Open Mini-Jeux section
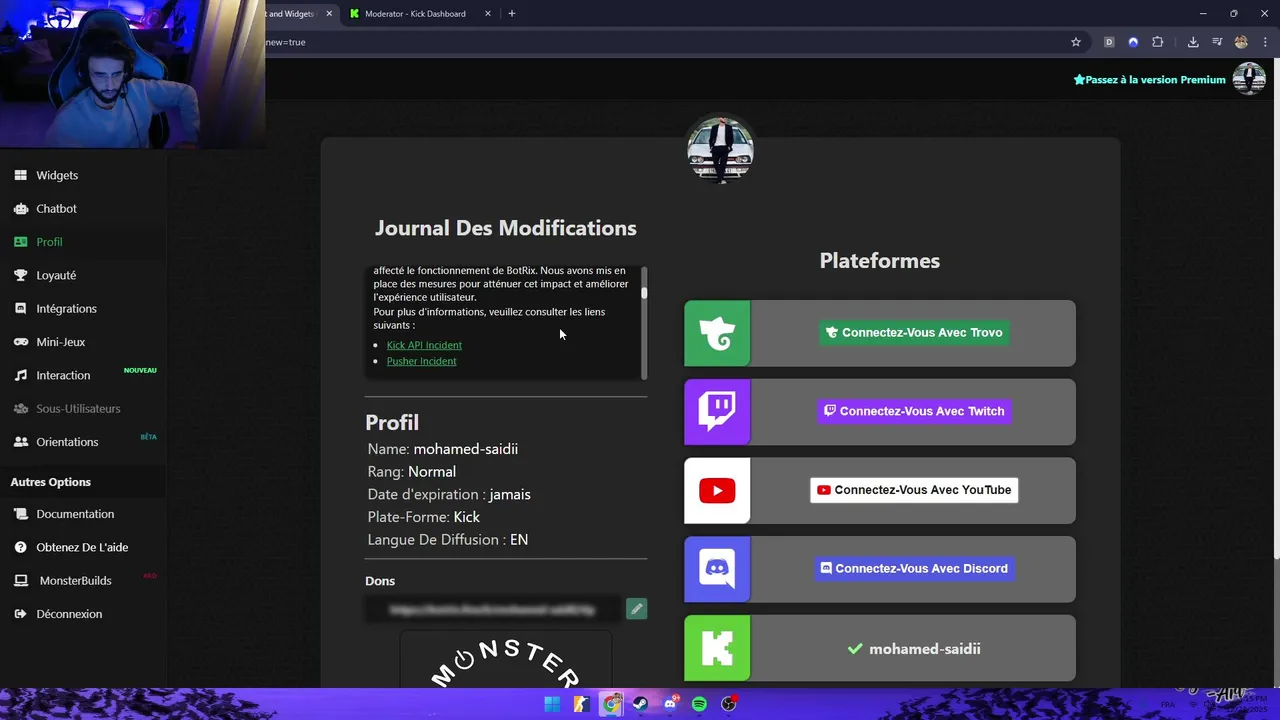Screen dimensions: 1280x720 point(60,342)
